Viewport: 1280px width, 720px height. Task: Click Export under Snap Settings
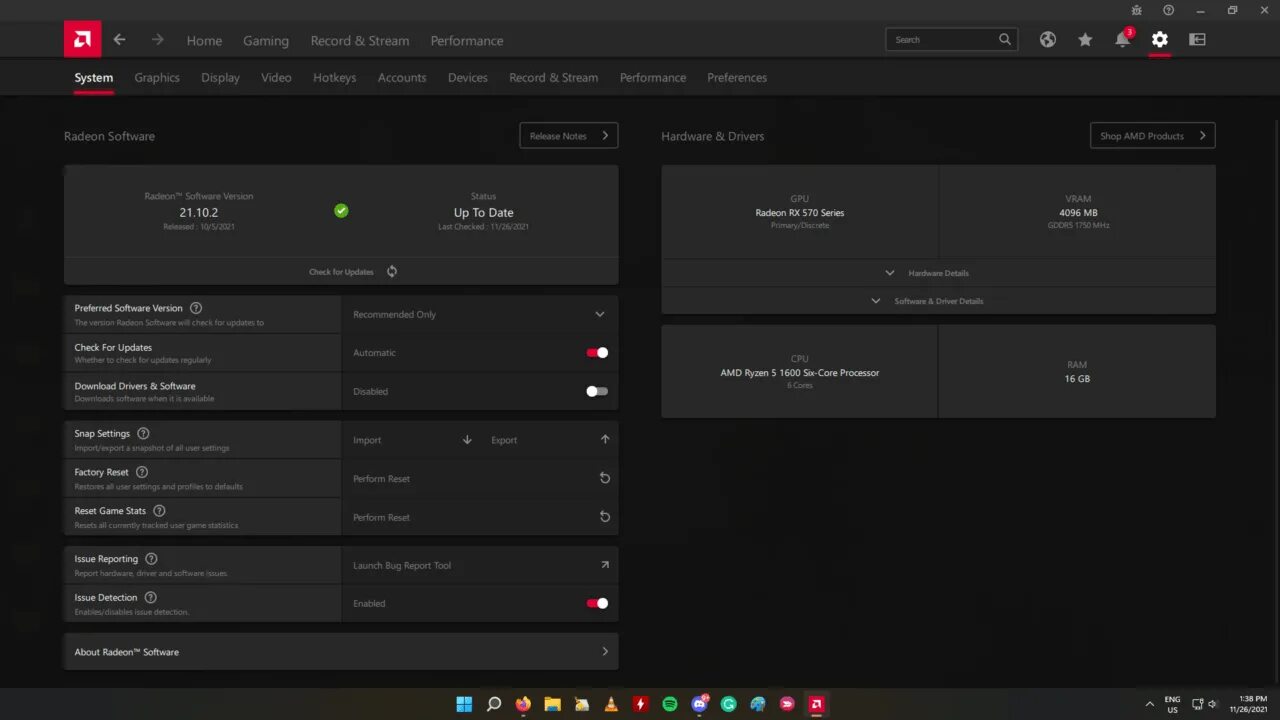pos(504,440)
